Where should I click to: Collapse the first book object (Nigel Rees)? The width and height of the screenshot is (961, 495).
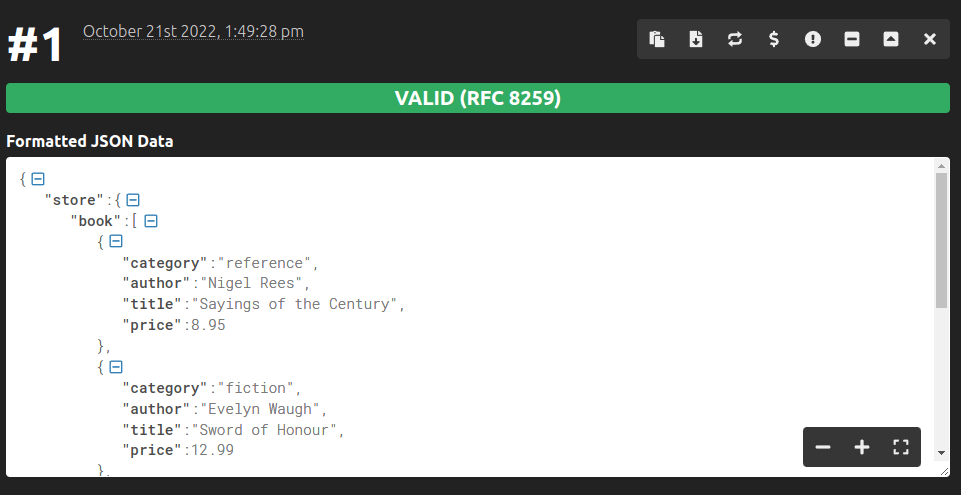(116, 242)
